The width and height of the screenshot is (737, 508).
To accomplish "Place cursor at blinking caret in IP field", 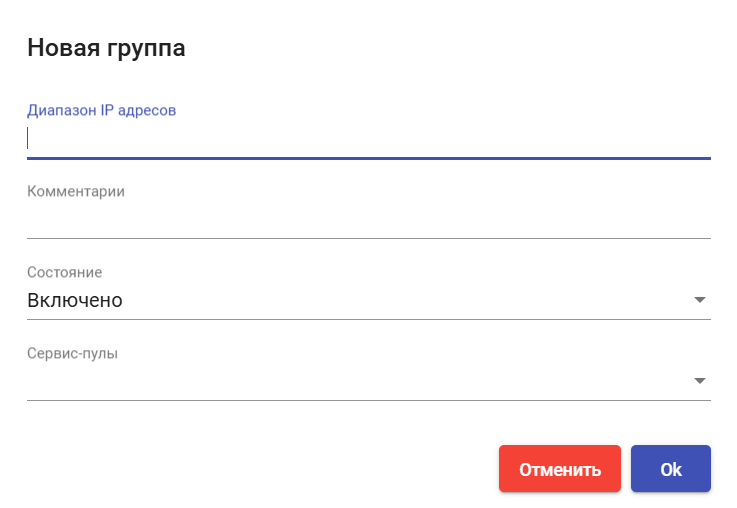I will (28, 138).
